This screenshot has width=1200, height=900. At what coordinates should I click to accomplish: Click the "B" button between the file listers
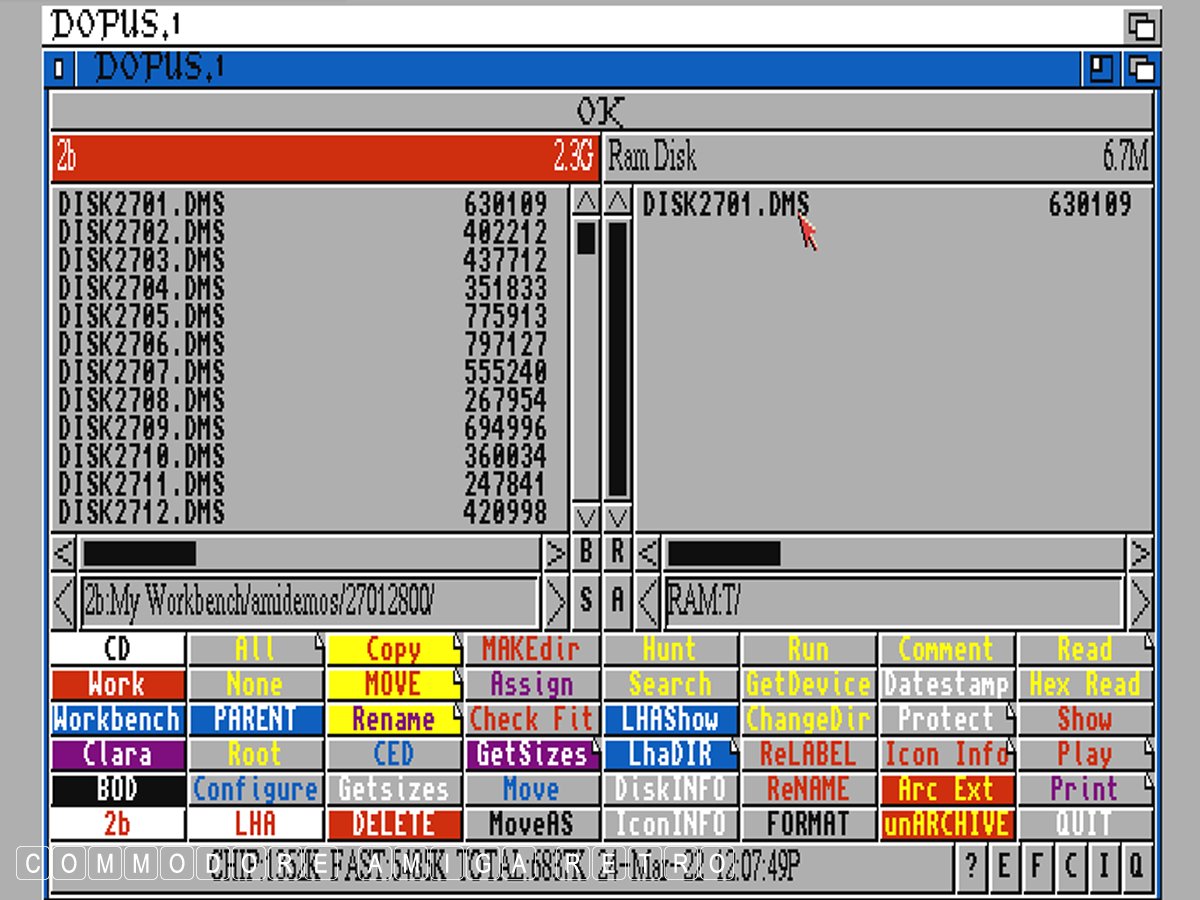pos(586,552)
